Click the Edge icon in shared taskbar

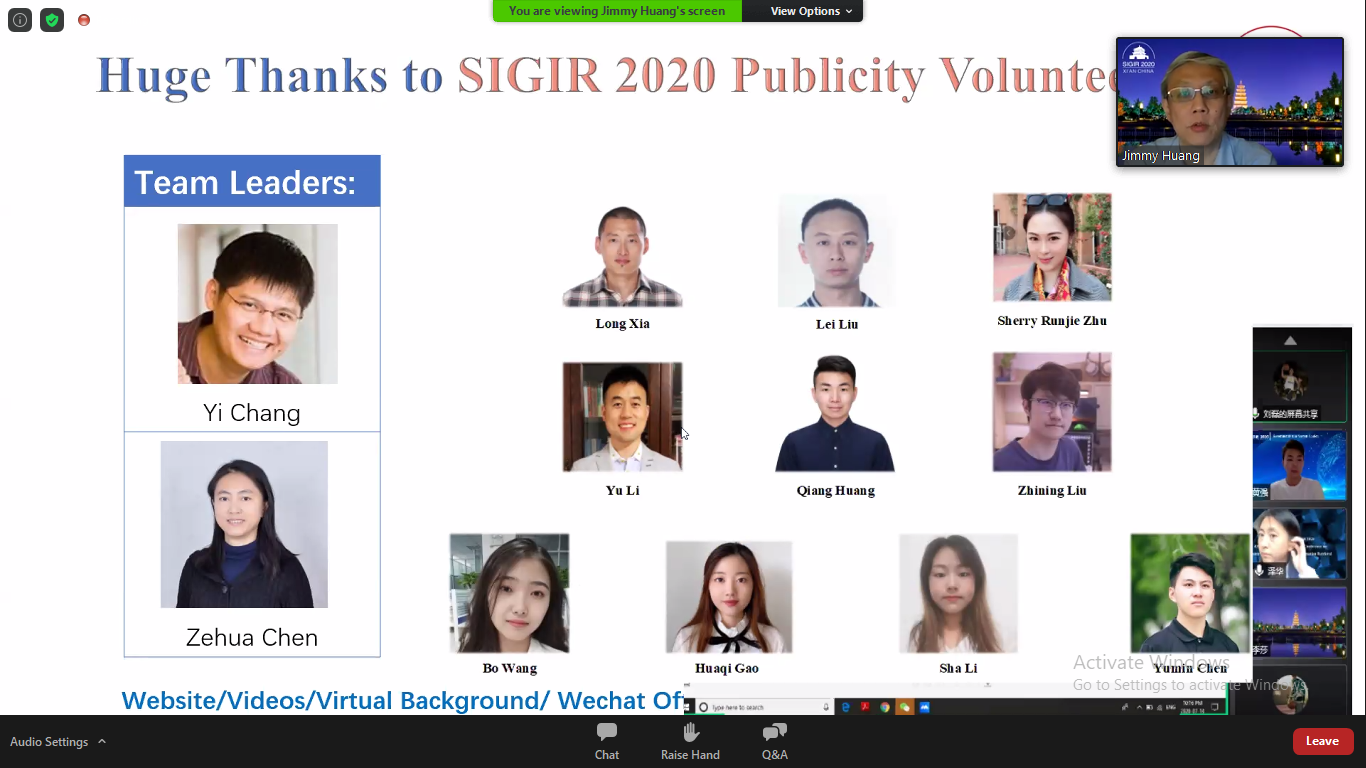tap(846, 707)
